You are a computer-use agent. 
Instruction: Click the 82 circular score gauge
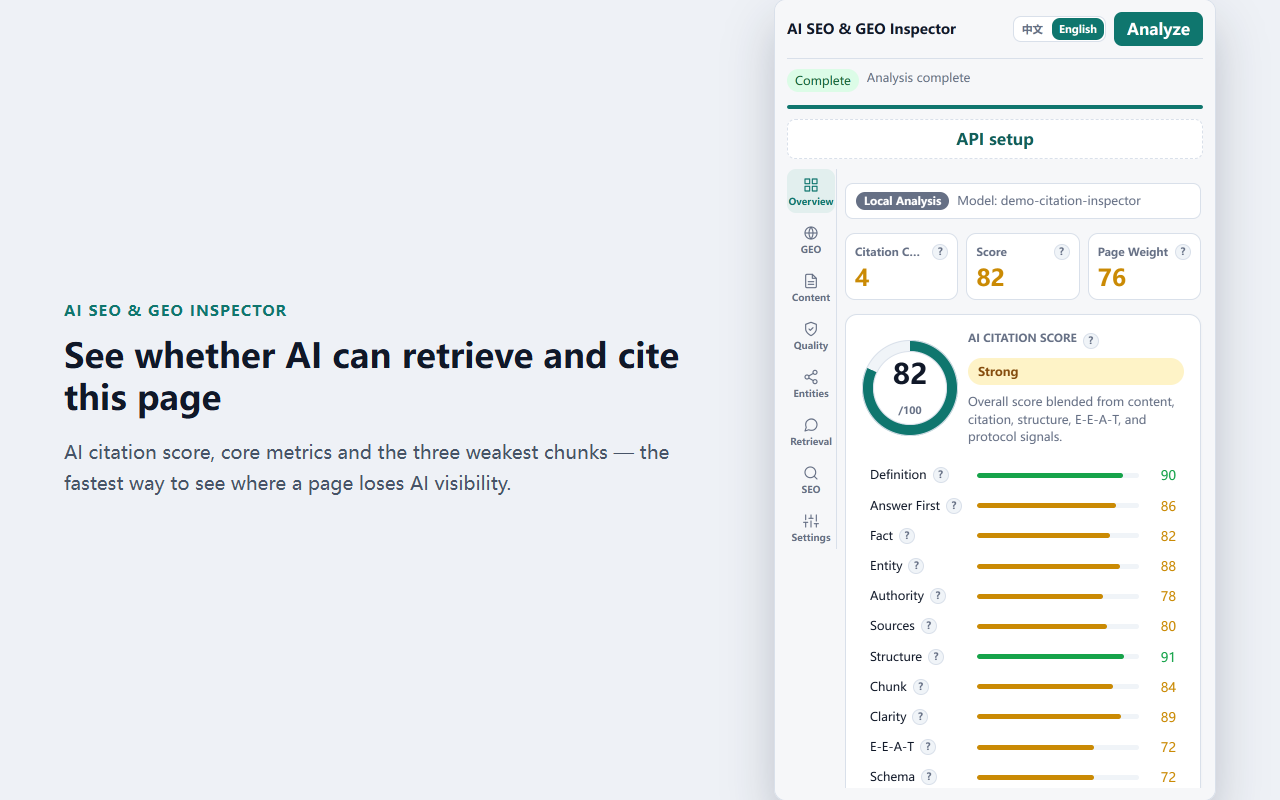pyautogui.click(x=910, y=388)
